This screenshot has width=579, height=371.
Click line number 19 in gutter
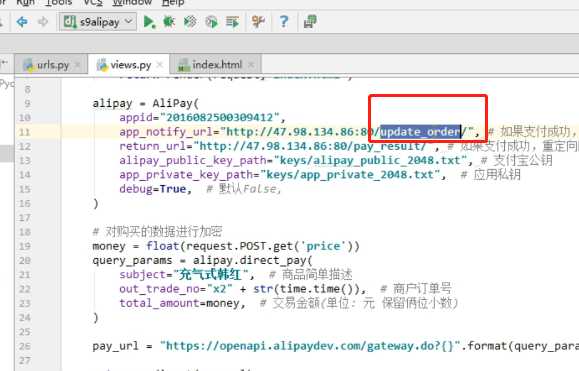(24, 246)
